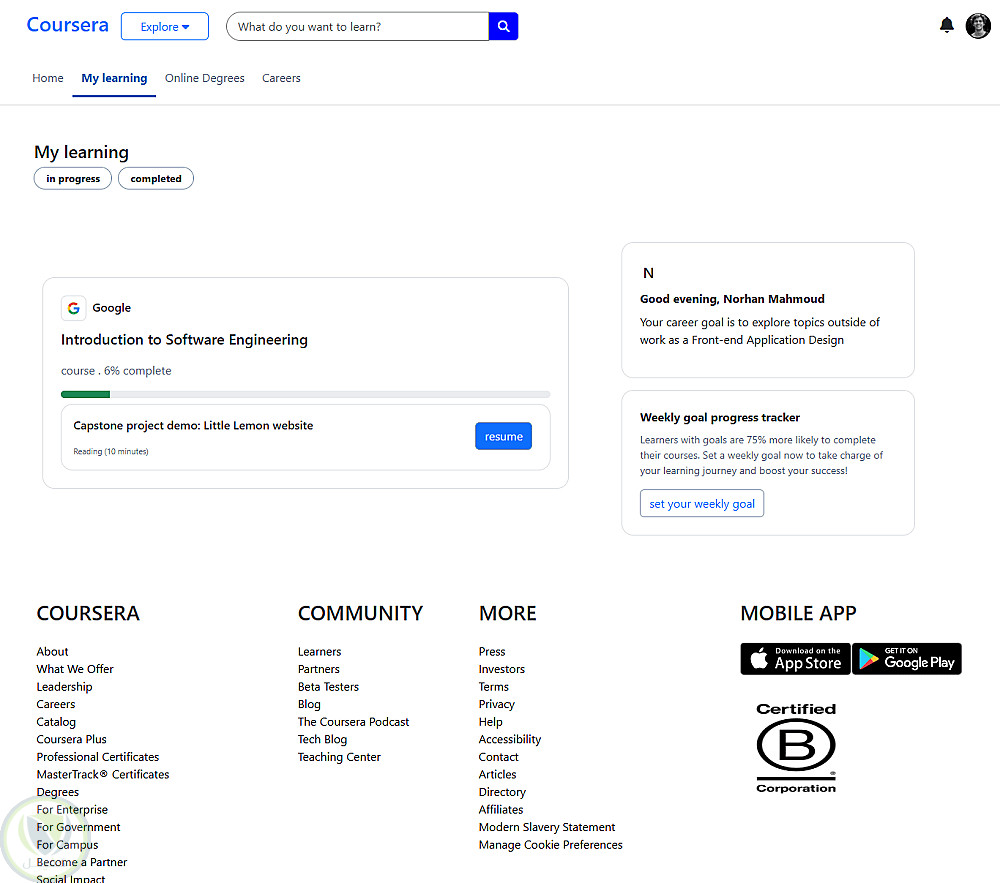Open the What We Offer footer link
The image size is (1000, 883).
pyautogui.click(x=75, y=669)
